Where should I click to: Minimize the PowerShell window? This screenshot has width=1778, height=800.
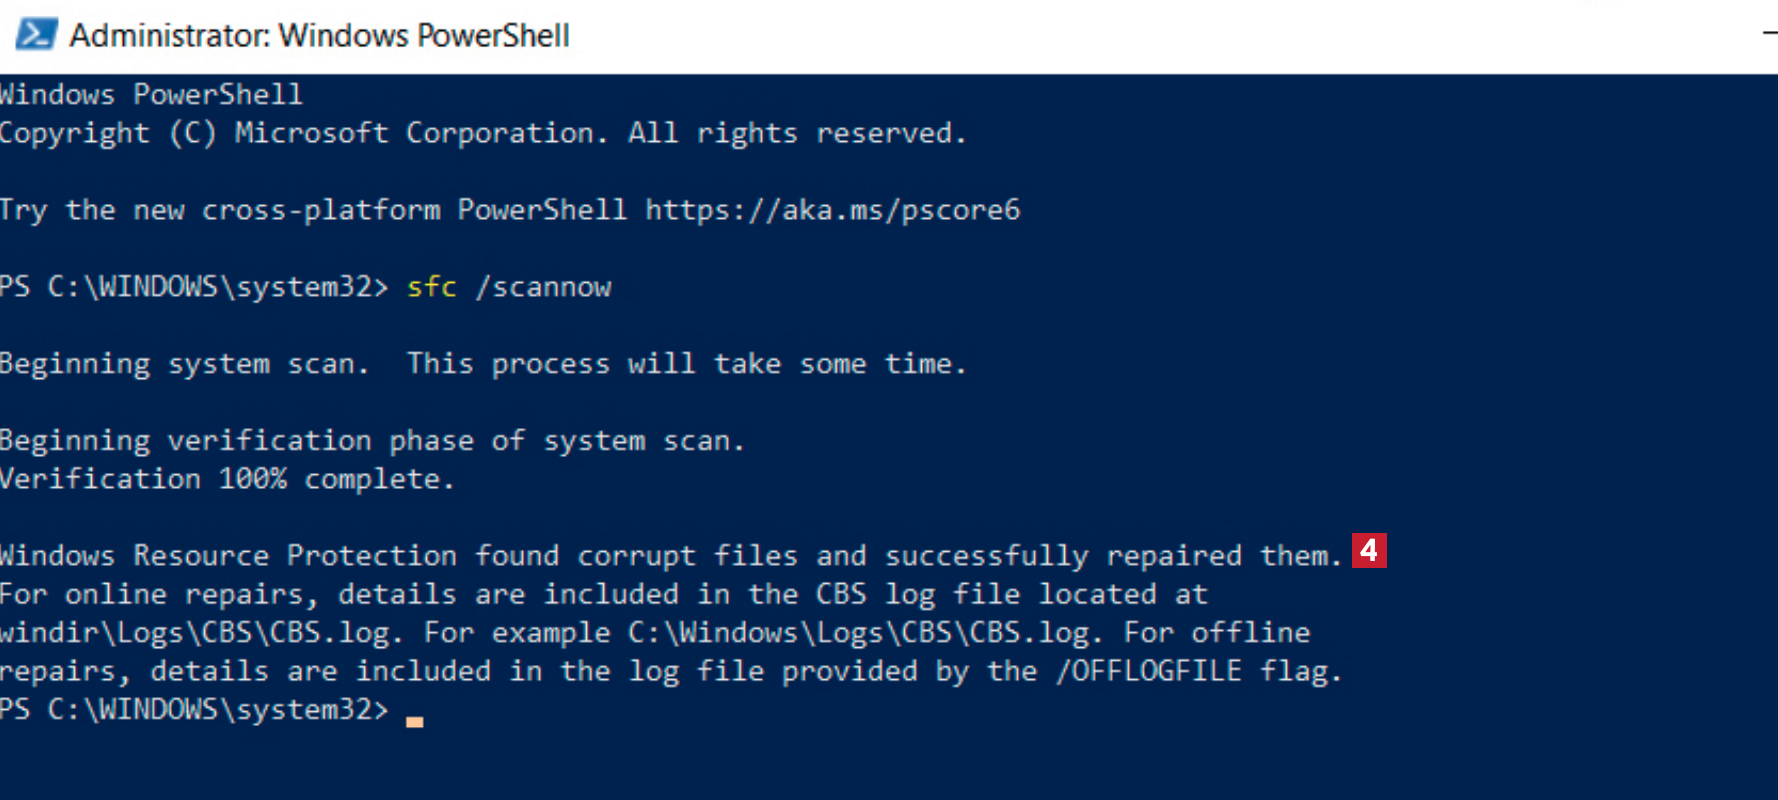(x=1768, y=34)
